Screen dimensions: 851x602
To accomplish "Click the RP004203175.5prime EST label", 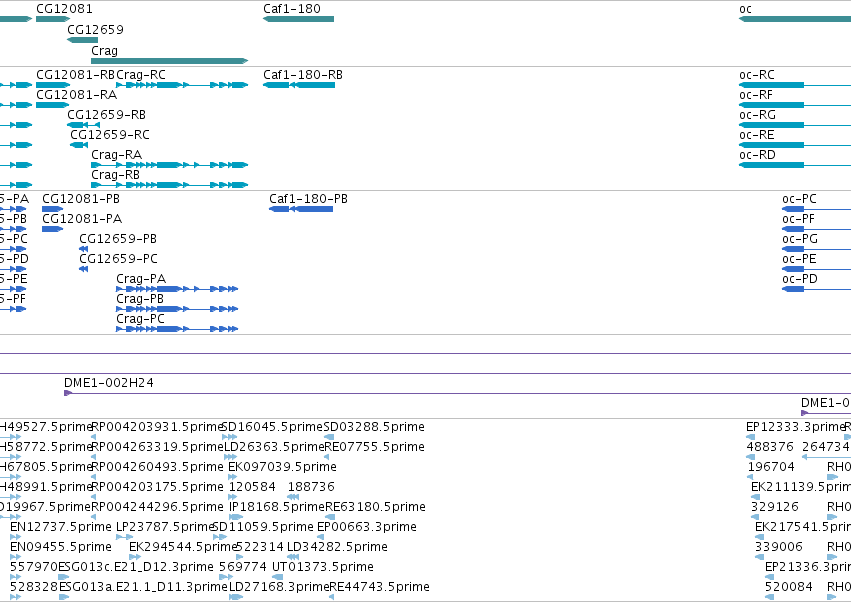I will pos(157,487).
